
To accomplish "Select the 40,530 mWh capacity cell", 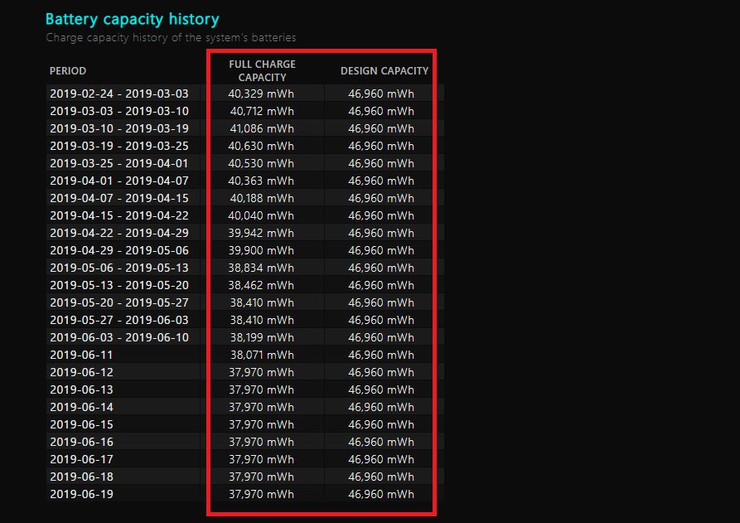I will tap(261, 163).
